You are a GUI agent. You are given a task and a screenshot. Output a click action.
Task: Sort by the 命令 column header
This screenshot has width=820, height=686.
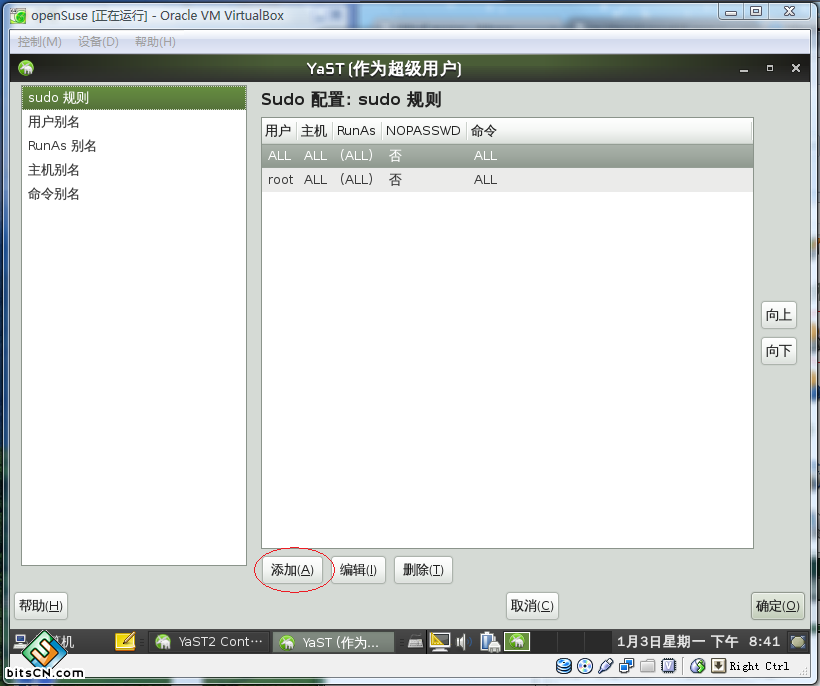(609, 131)
